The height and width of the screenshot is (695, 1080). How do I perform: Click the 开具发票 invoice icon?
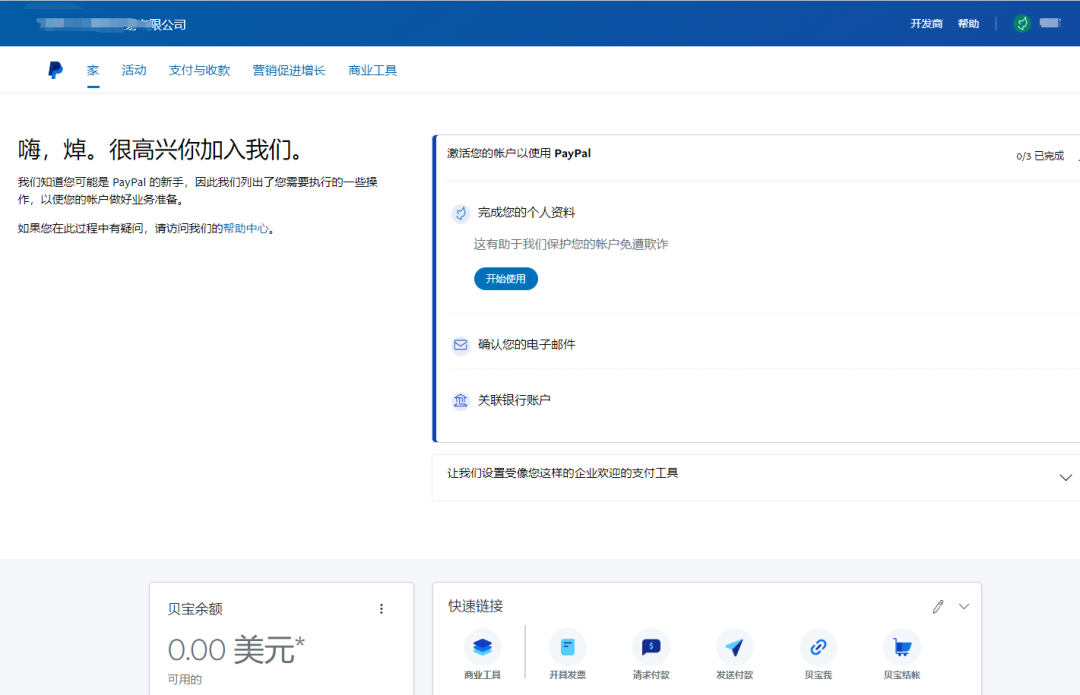coord(567,648)
